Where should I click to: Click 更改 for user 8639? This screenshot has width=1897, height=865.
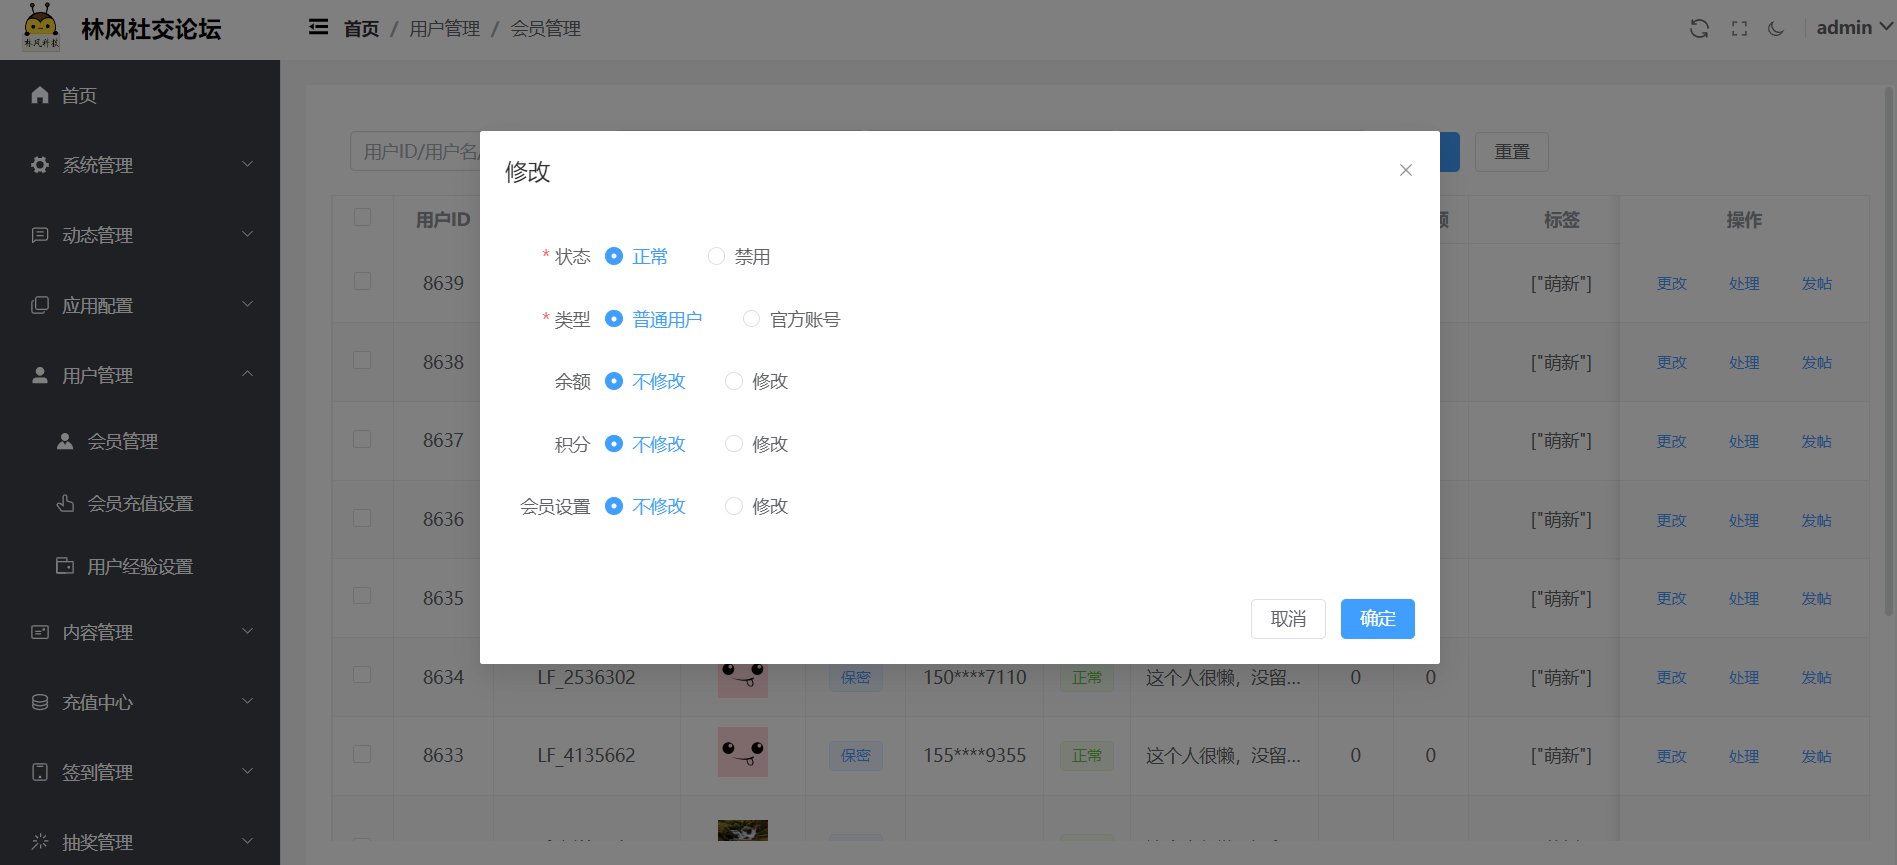pos(1671,284)
